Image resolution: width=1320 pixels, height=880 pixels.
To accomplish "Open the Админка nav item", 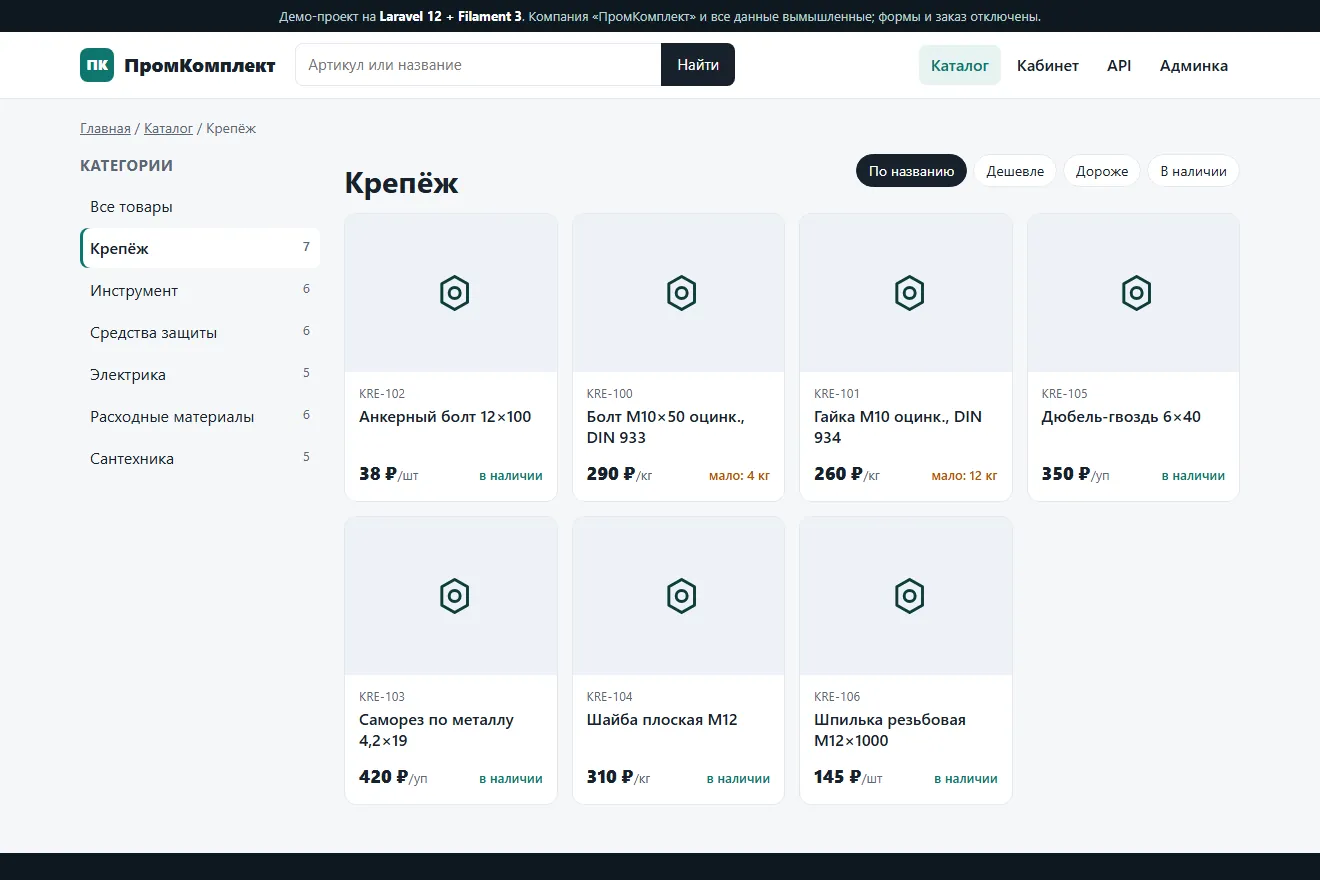I will click(1194, 65).
